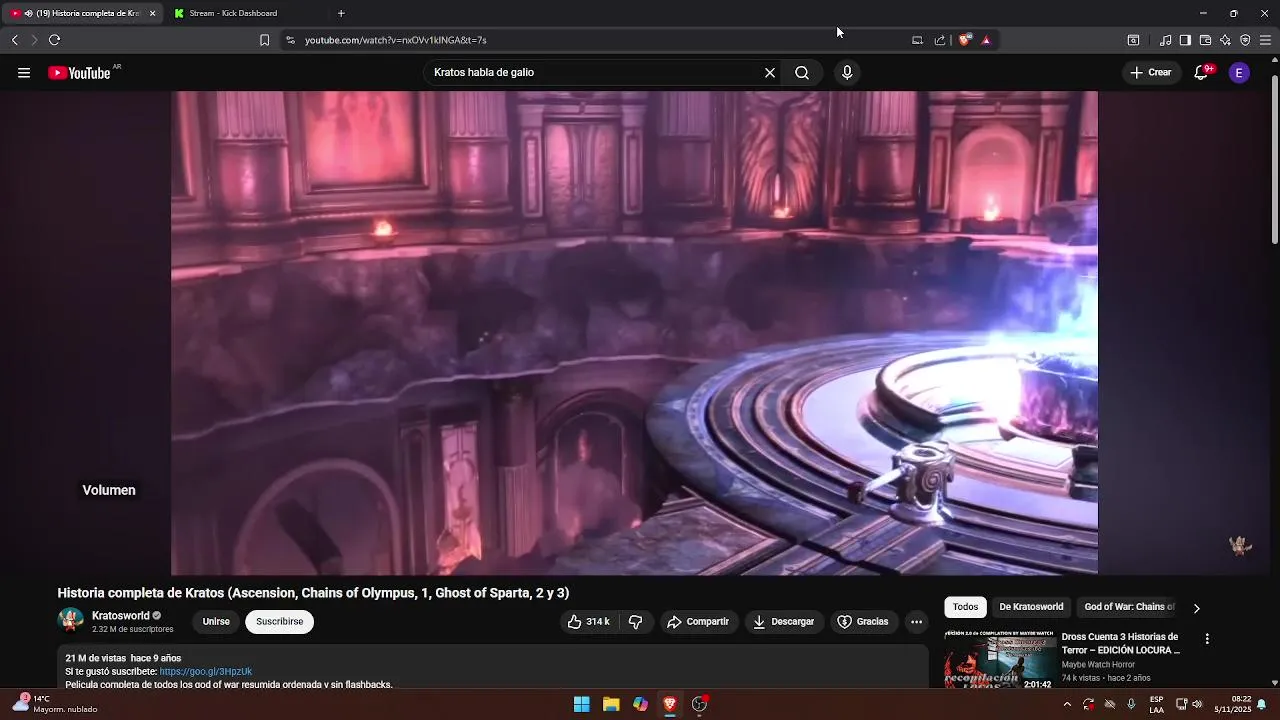Open the Maybe Watch Horror channel name
This screenshot has width=1280, height=720.
(1098, 665)
